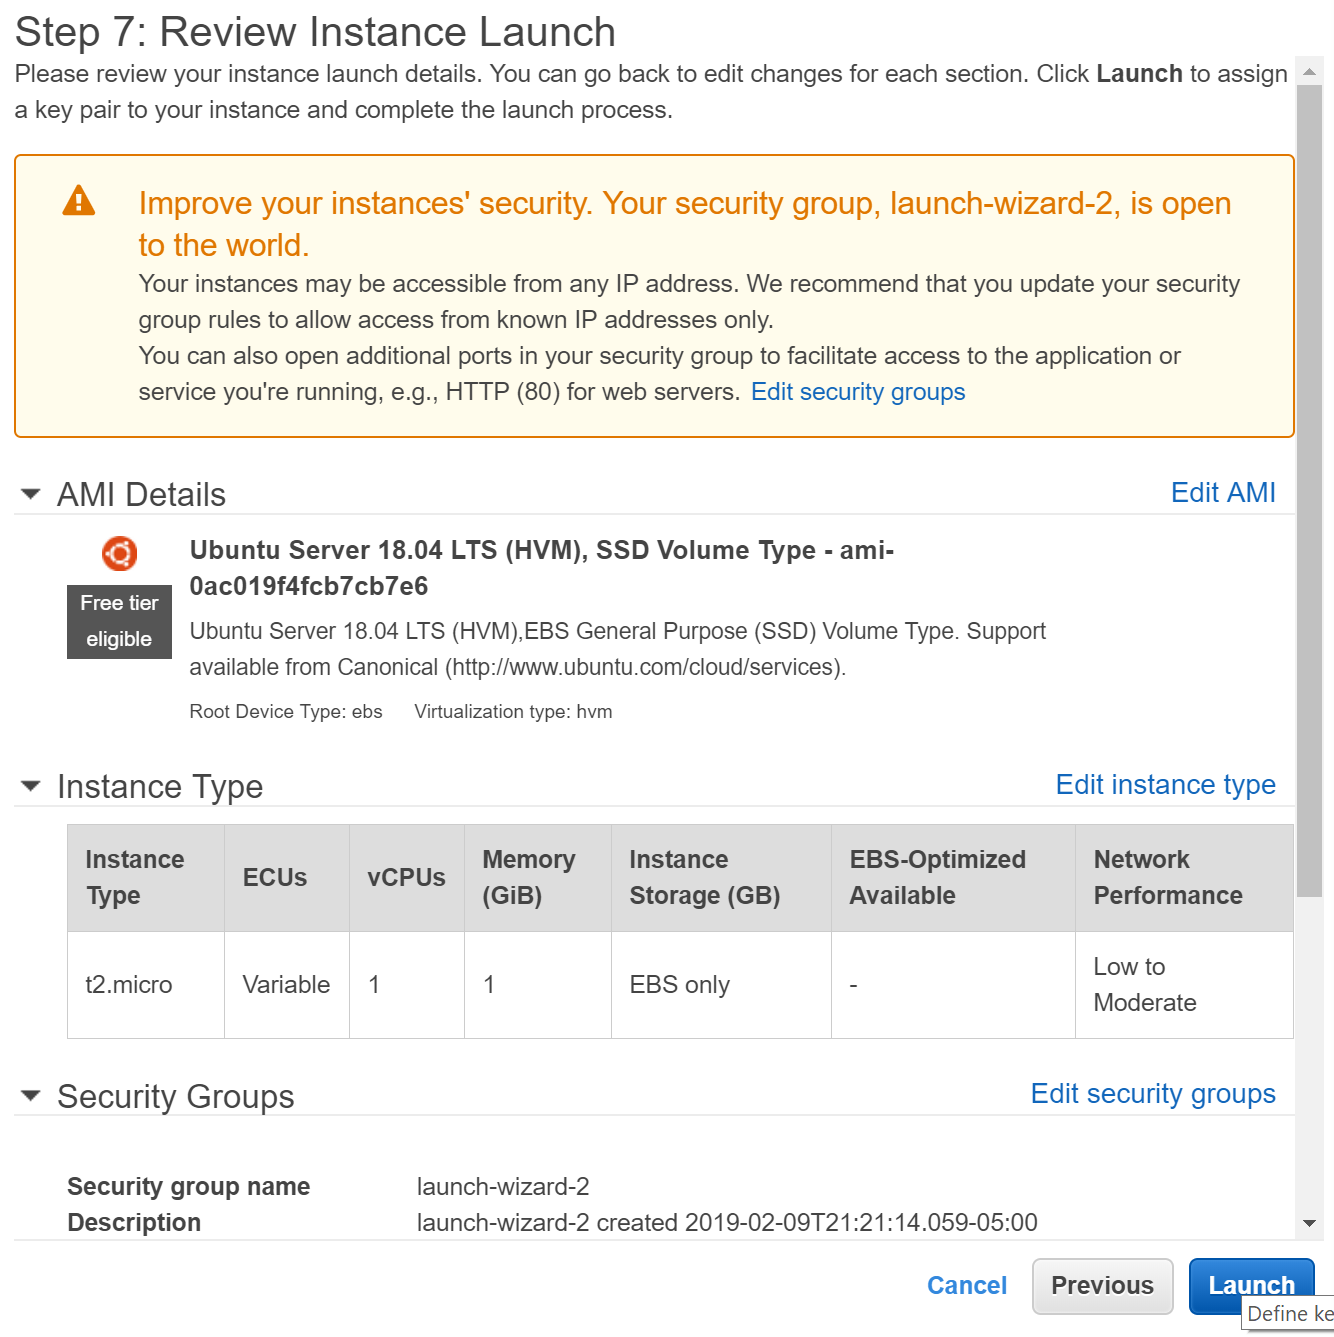
Task: Click the Variable ECUs cell
Action: [287, 985]
